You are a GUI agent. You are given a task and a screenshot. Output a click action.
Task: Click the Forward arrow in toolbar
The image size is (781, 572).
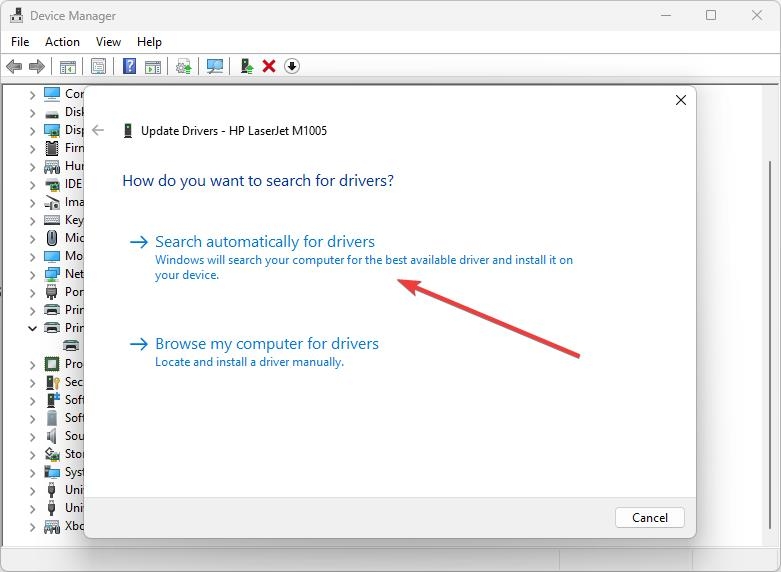click(x=37, y=66)
